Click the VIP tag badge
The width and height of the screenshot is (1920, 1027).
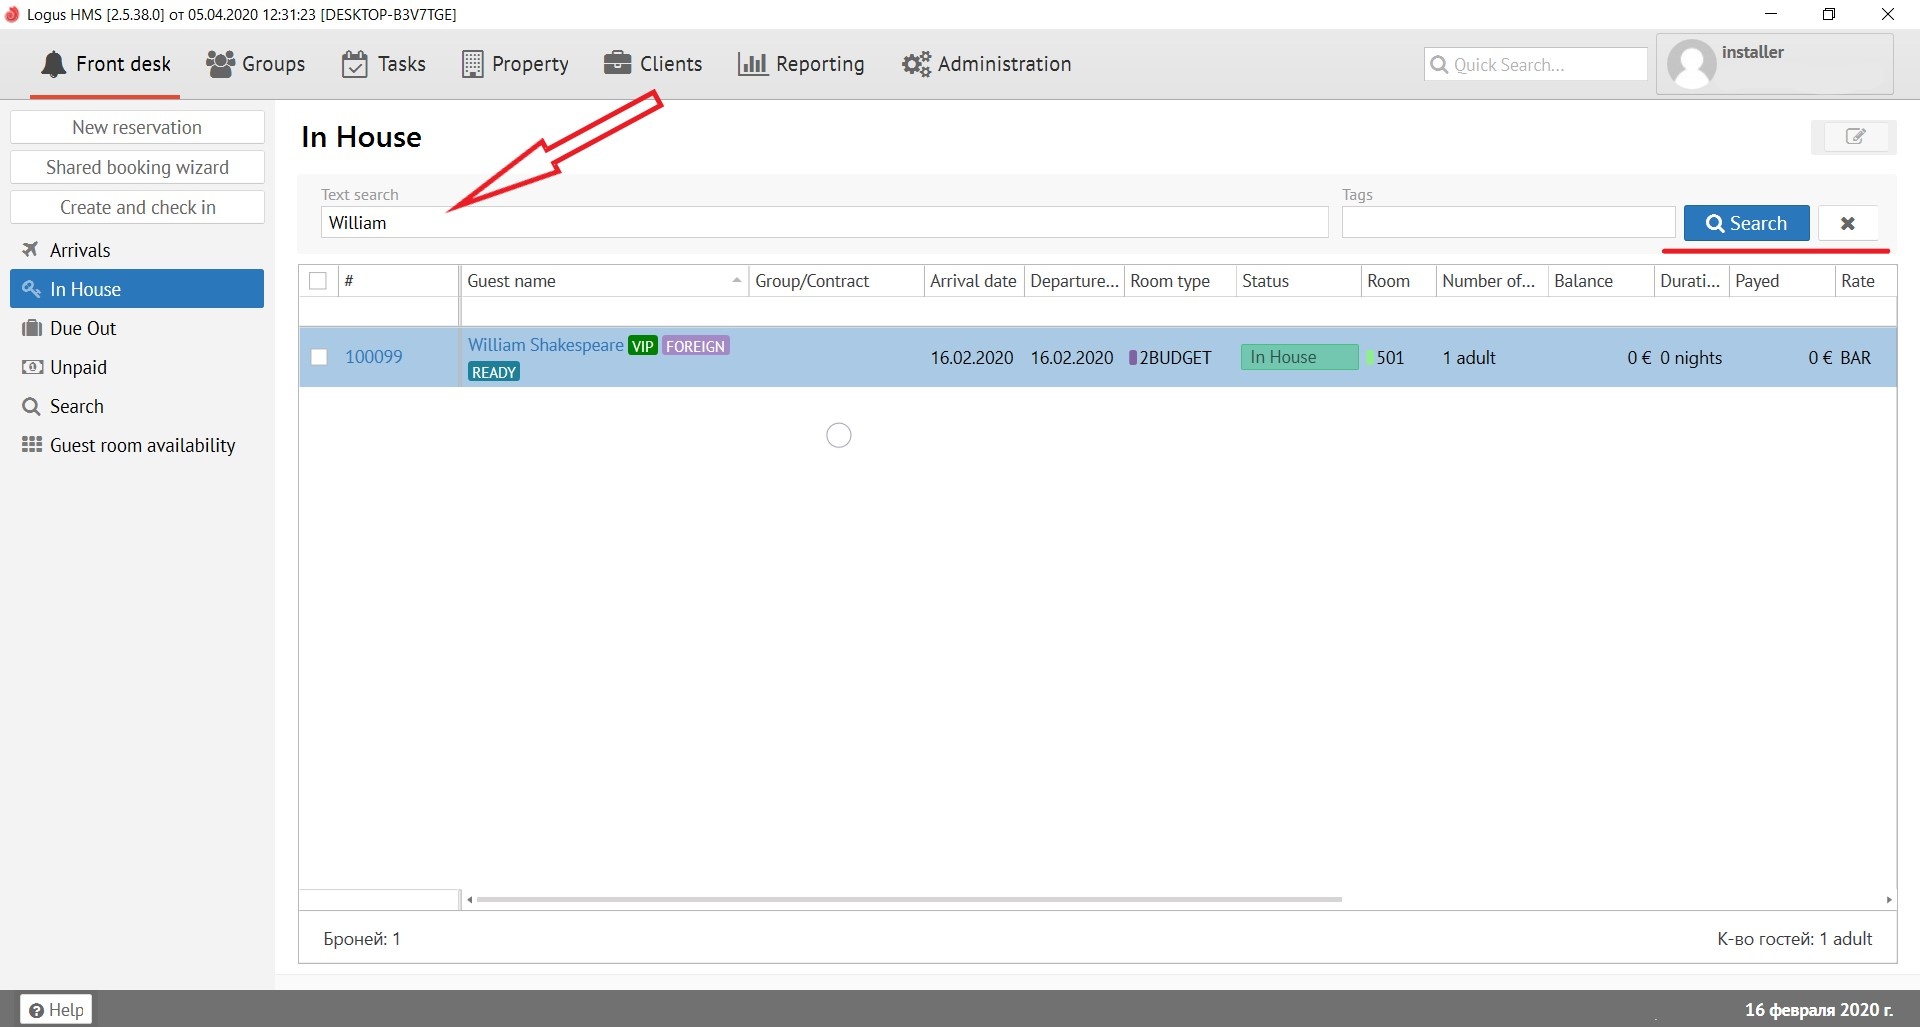pos(643,346)
